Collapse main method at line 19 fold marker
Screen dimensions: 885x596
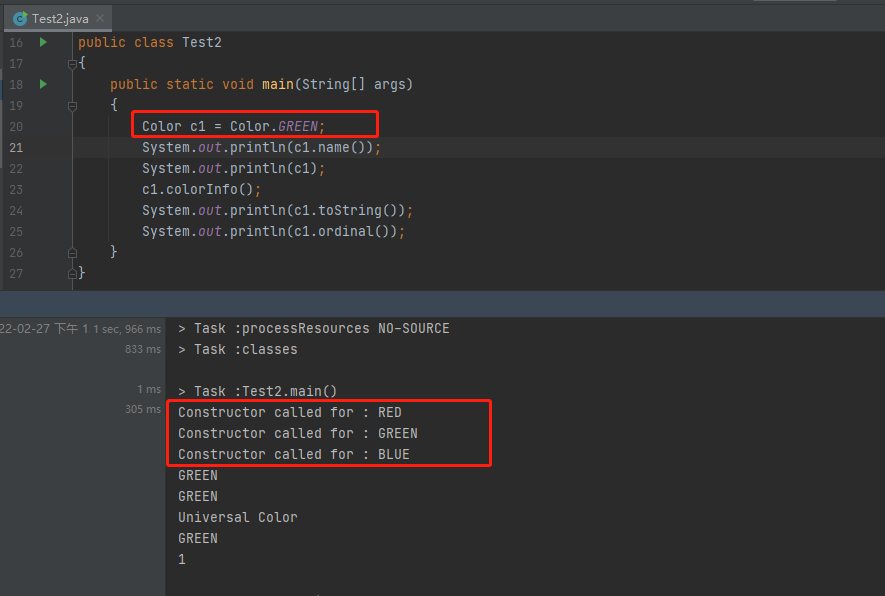point(72,106)
